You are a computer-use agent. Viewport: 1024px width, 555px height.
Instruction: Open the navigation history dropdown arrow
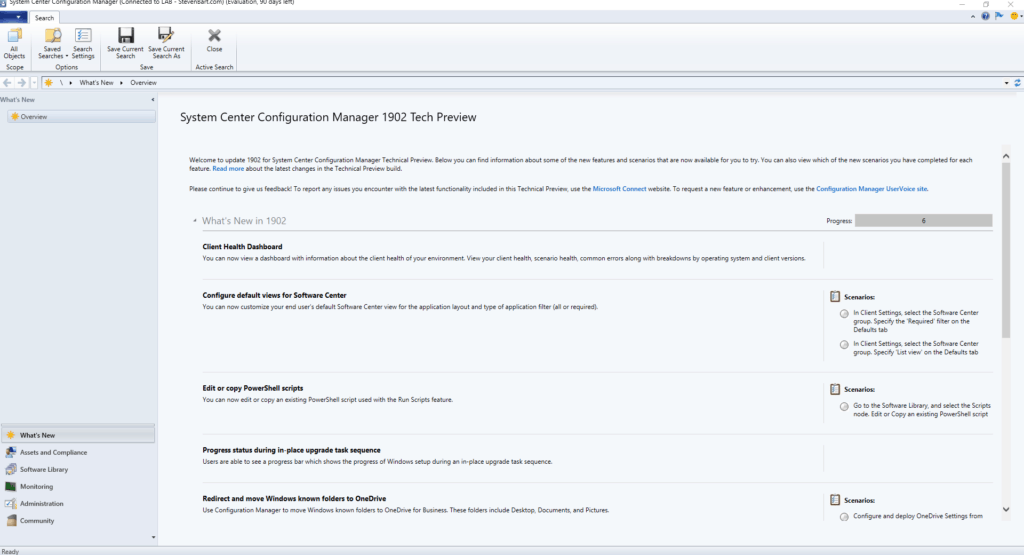point(34,83)
